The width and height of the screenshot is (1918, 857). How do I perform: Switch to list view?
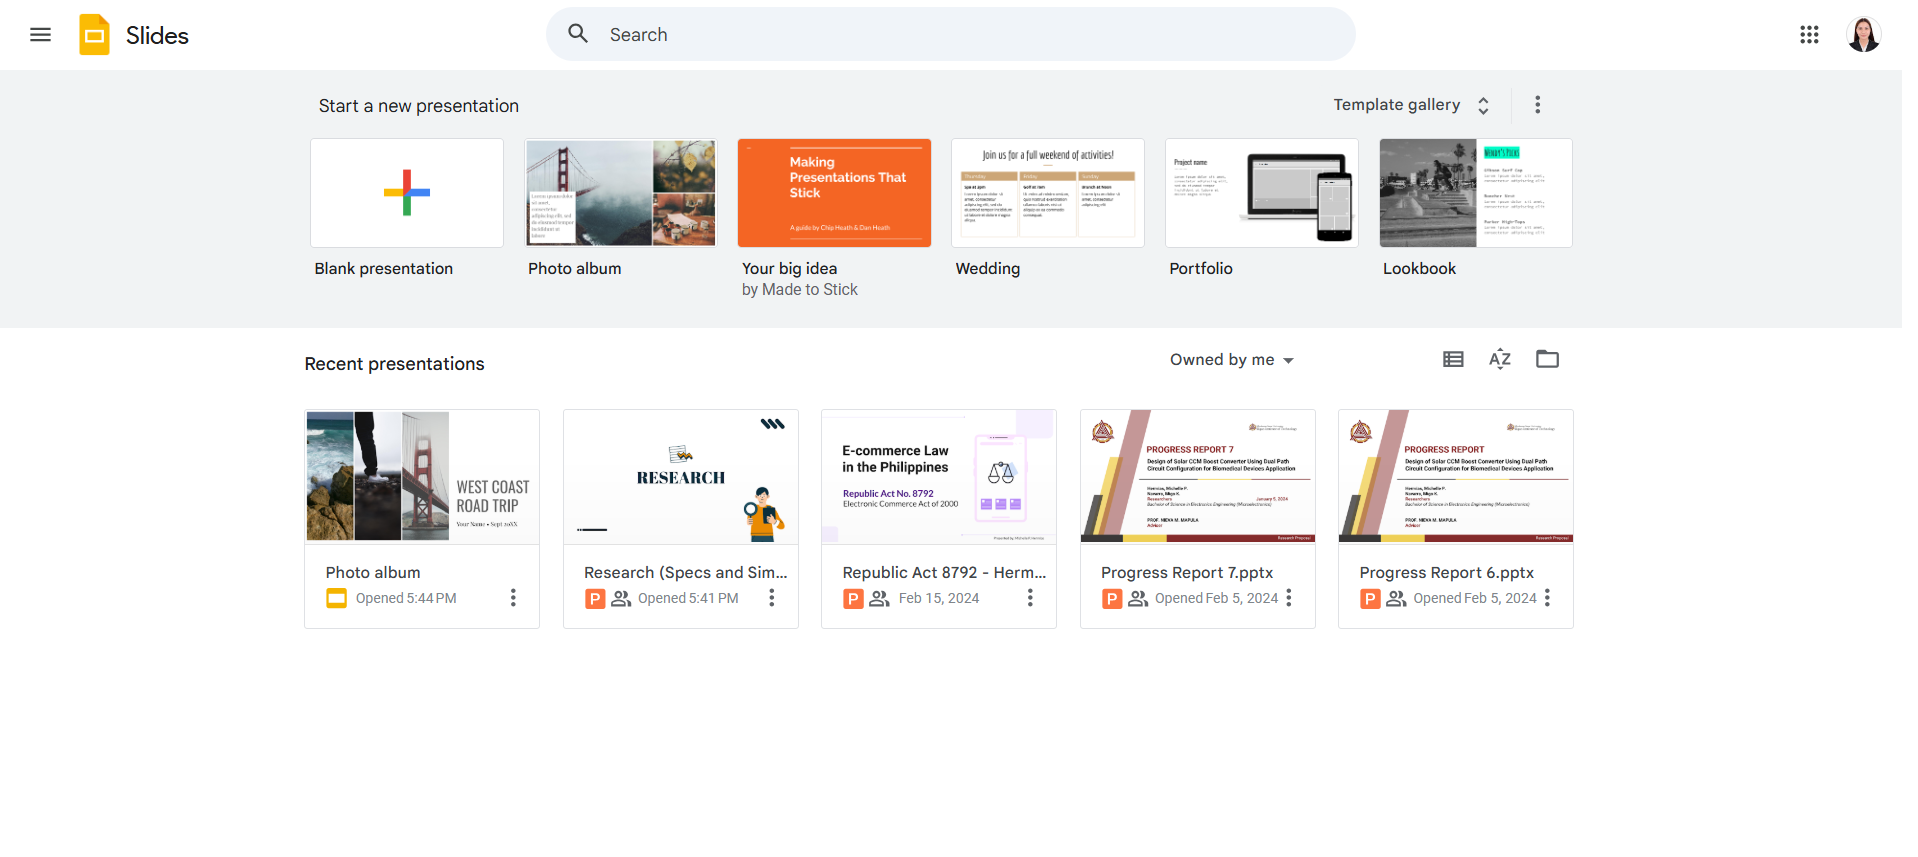1453,359
